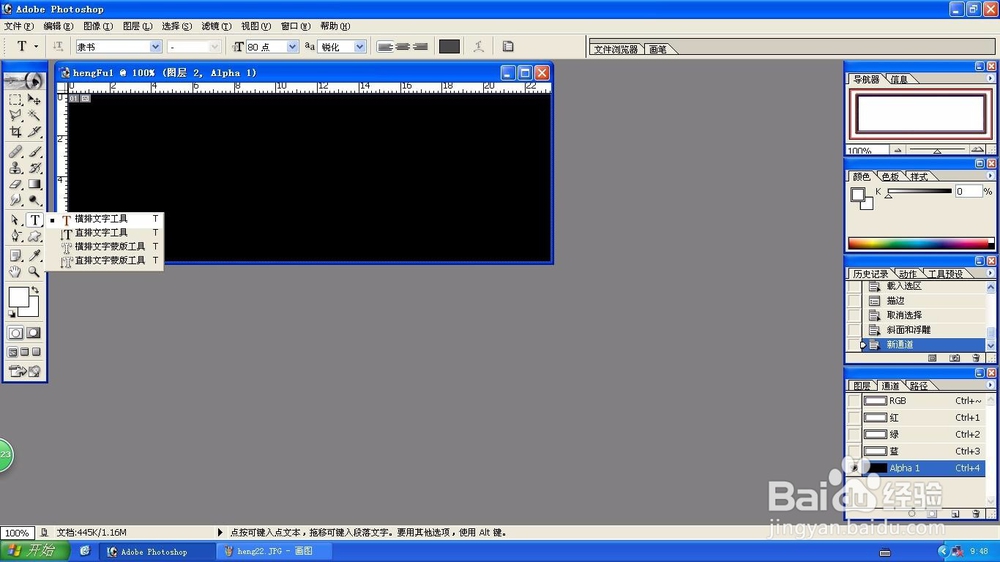Select the Slice tool

(x=34, y=131)
